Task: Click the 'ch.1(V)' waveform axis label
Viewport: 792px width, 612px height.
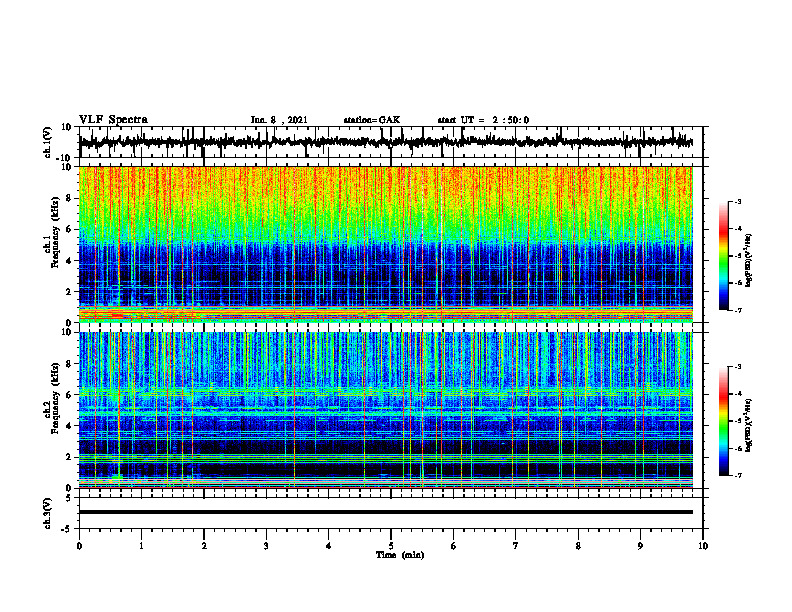Action: coord(48,142)
